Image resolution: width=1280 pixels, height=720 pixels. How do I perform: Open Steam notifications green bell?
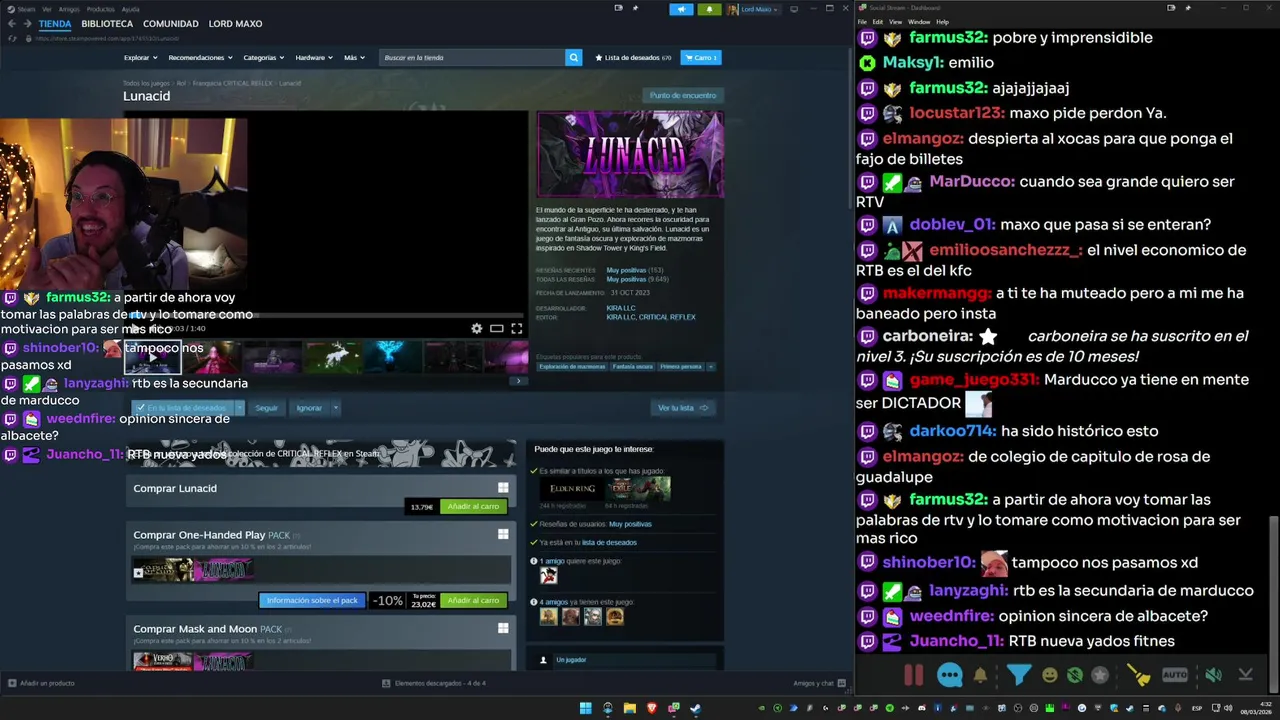click(709, 9)
